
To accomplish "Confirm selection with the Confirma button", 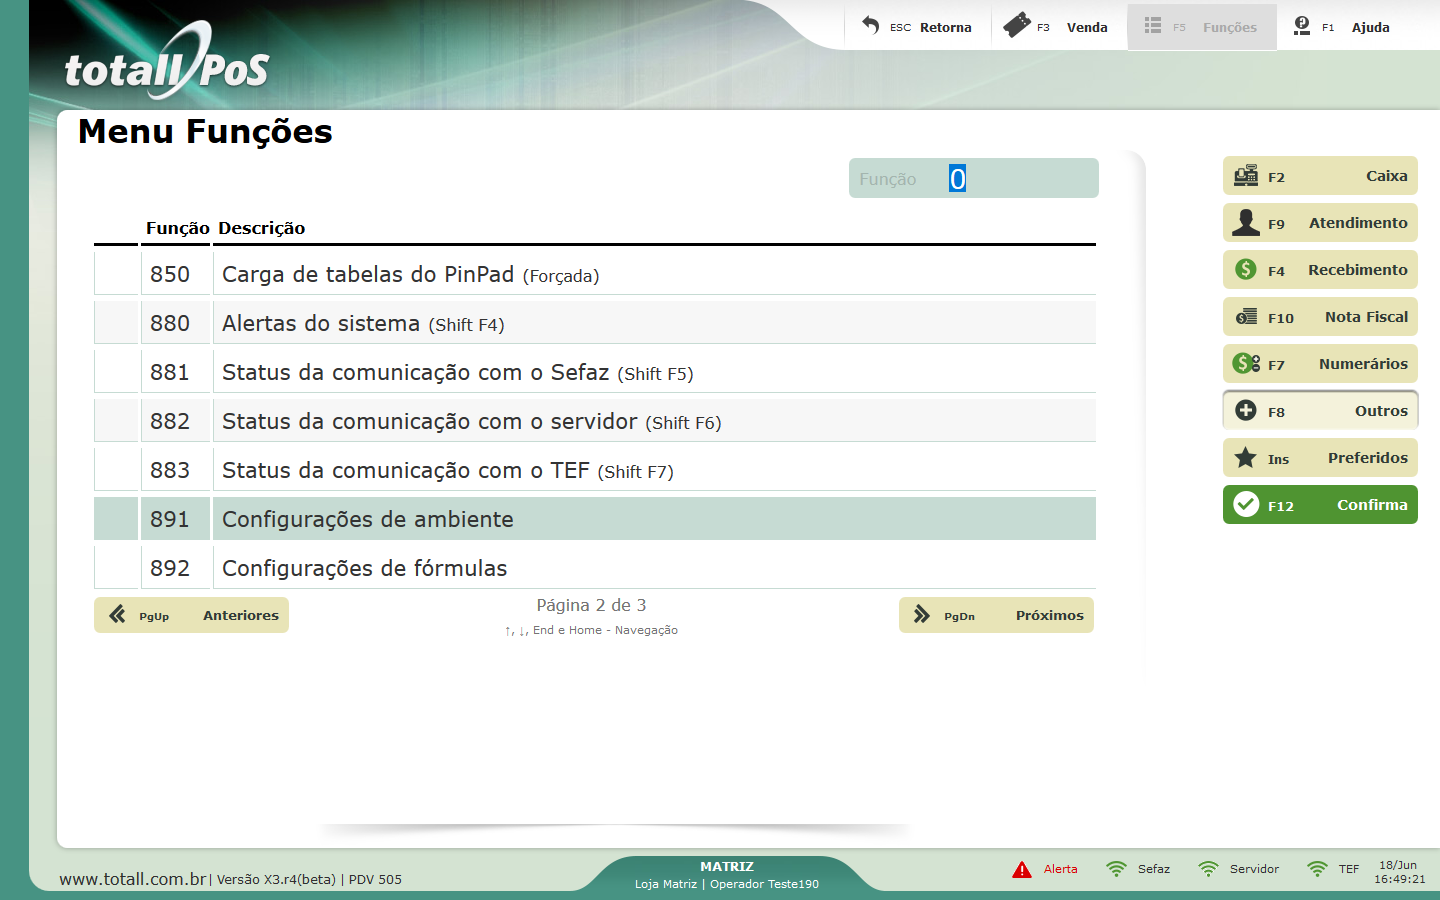I will point(1320,504).
